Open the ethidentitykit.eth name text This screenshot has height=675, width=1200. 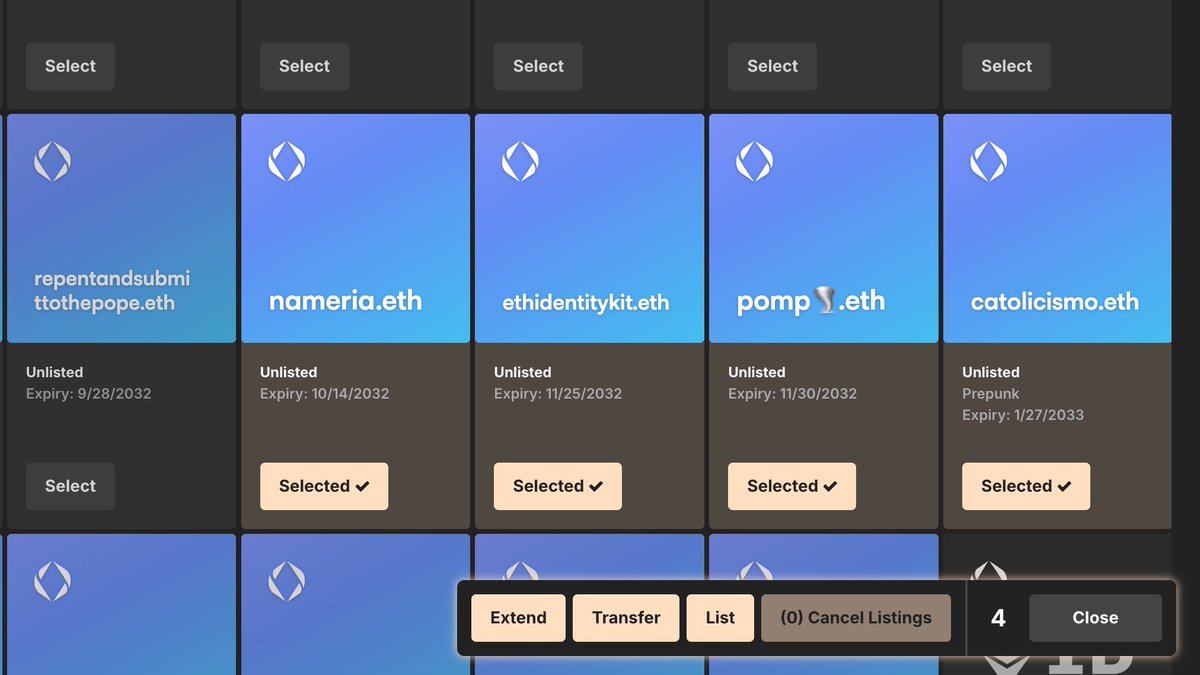pos(586,303)
